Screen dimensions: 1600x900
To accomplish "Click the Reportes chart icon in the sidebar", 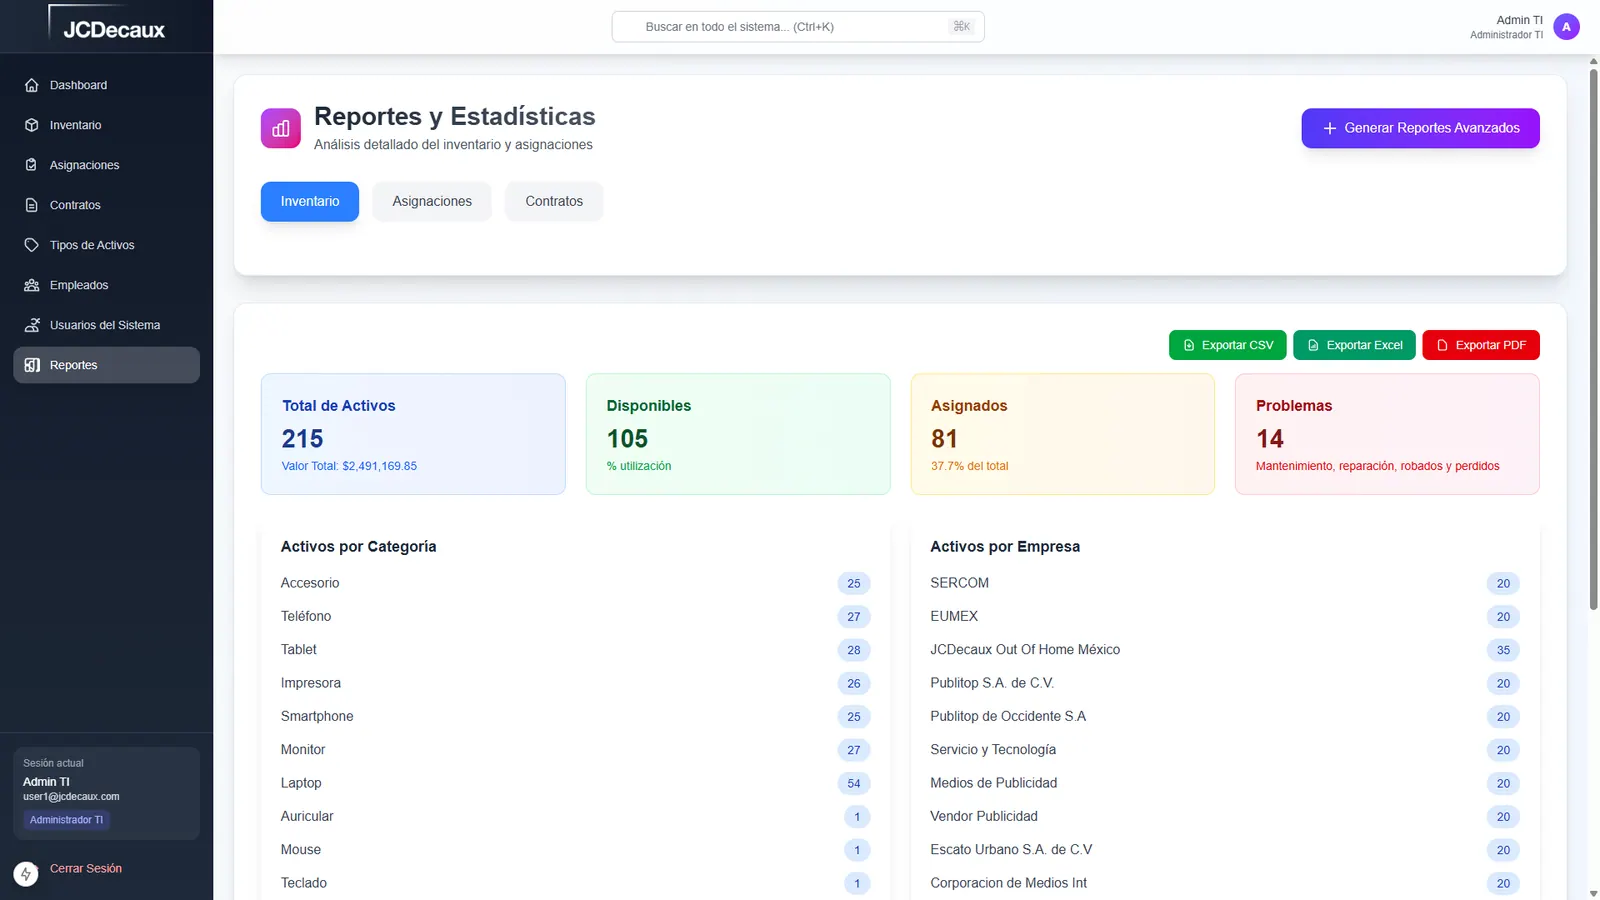I will 32,365.
